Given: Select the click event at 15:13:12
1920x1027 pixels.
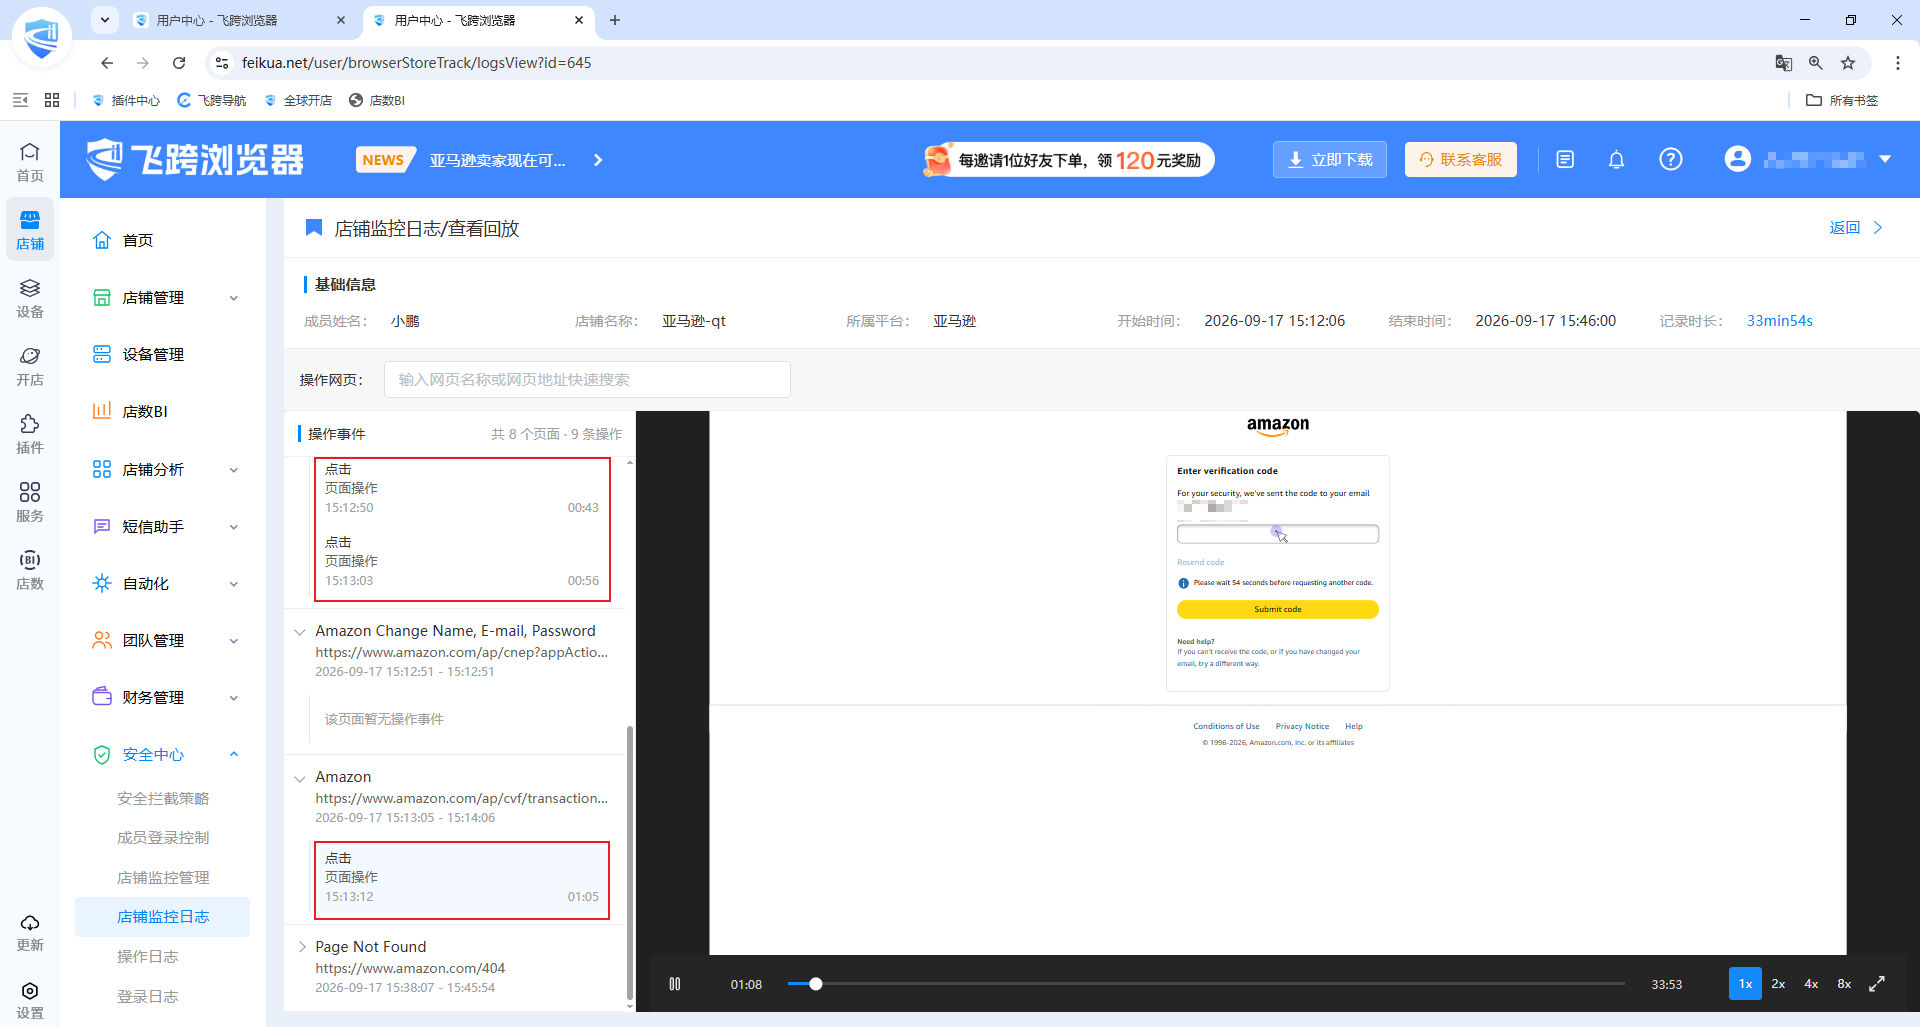Looking at the screenshot, I should click(x=462, y=878).
